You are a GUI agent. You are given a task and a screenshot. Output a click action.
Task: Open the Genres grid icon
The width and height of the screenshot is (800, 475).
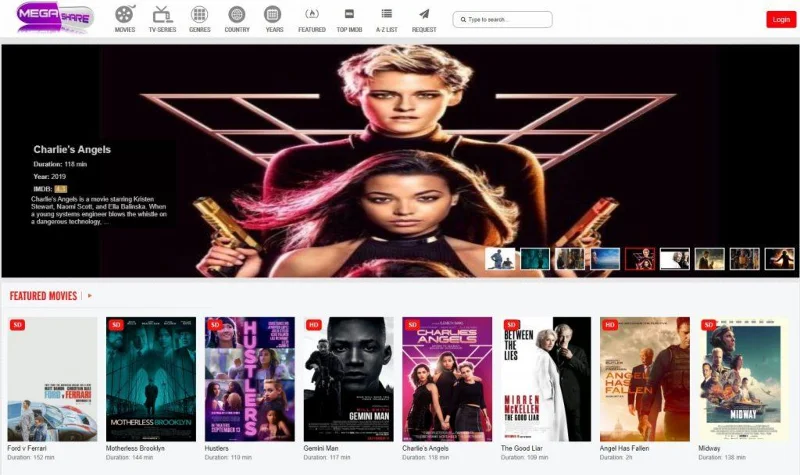199,14
